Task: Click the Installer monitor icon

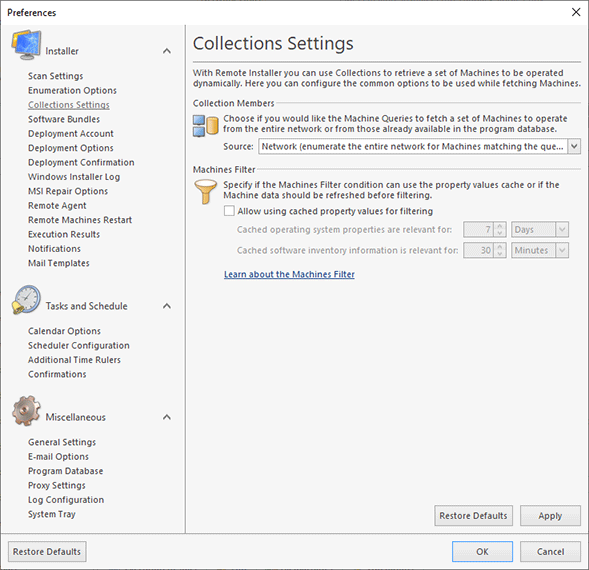Action: click(x=26, y=45)
